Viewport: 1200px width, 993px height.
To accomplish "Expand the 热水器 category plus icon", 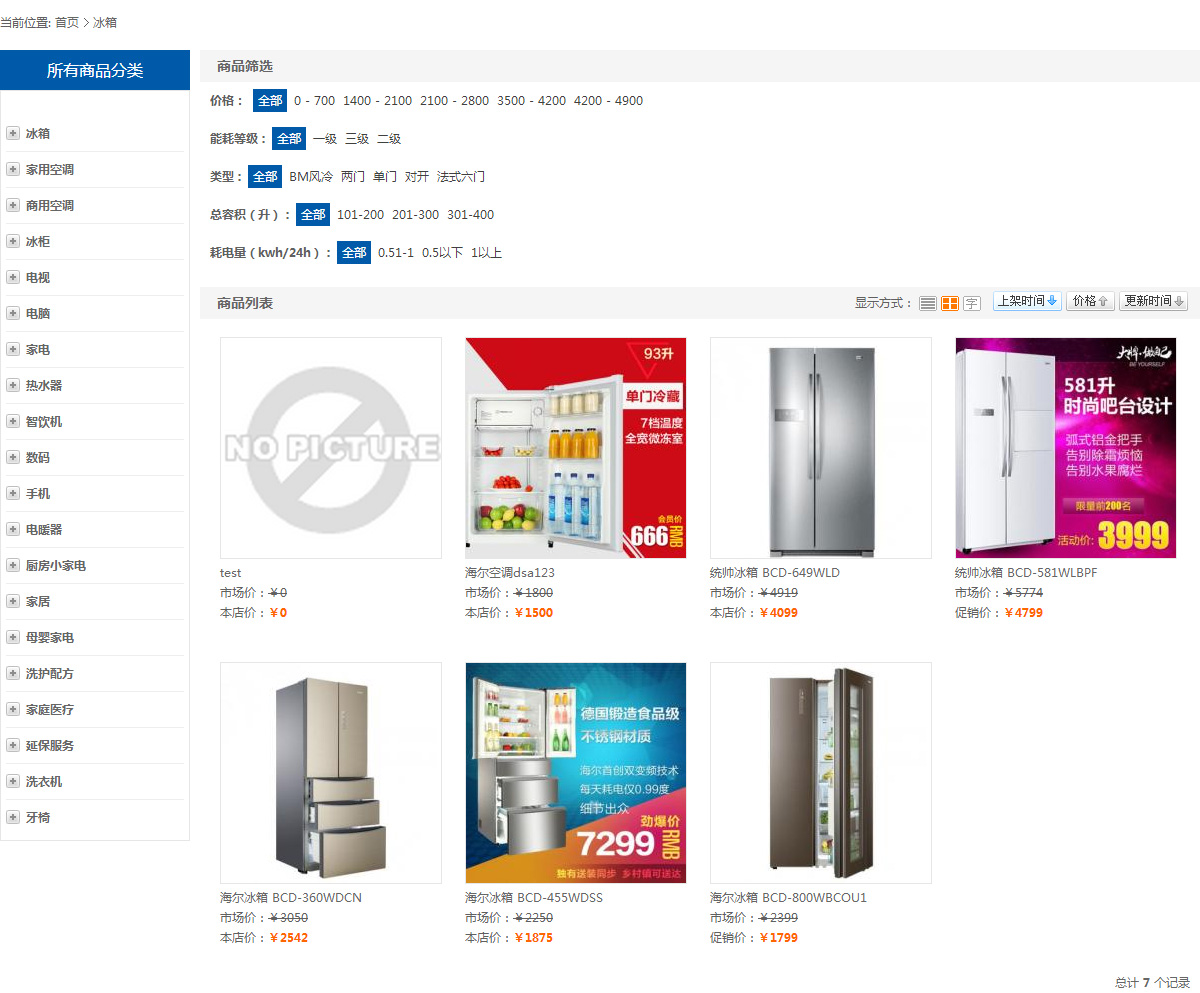I will tap(13, 385).
